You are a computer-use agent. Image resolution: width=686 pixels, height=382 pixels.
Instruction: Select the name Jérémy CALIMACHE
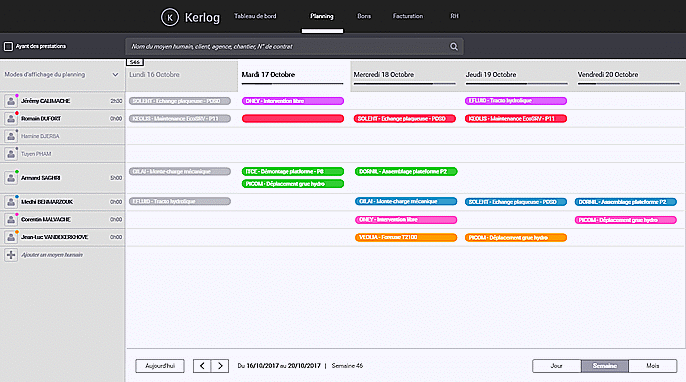46,101
